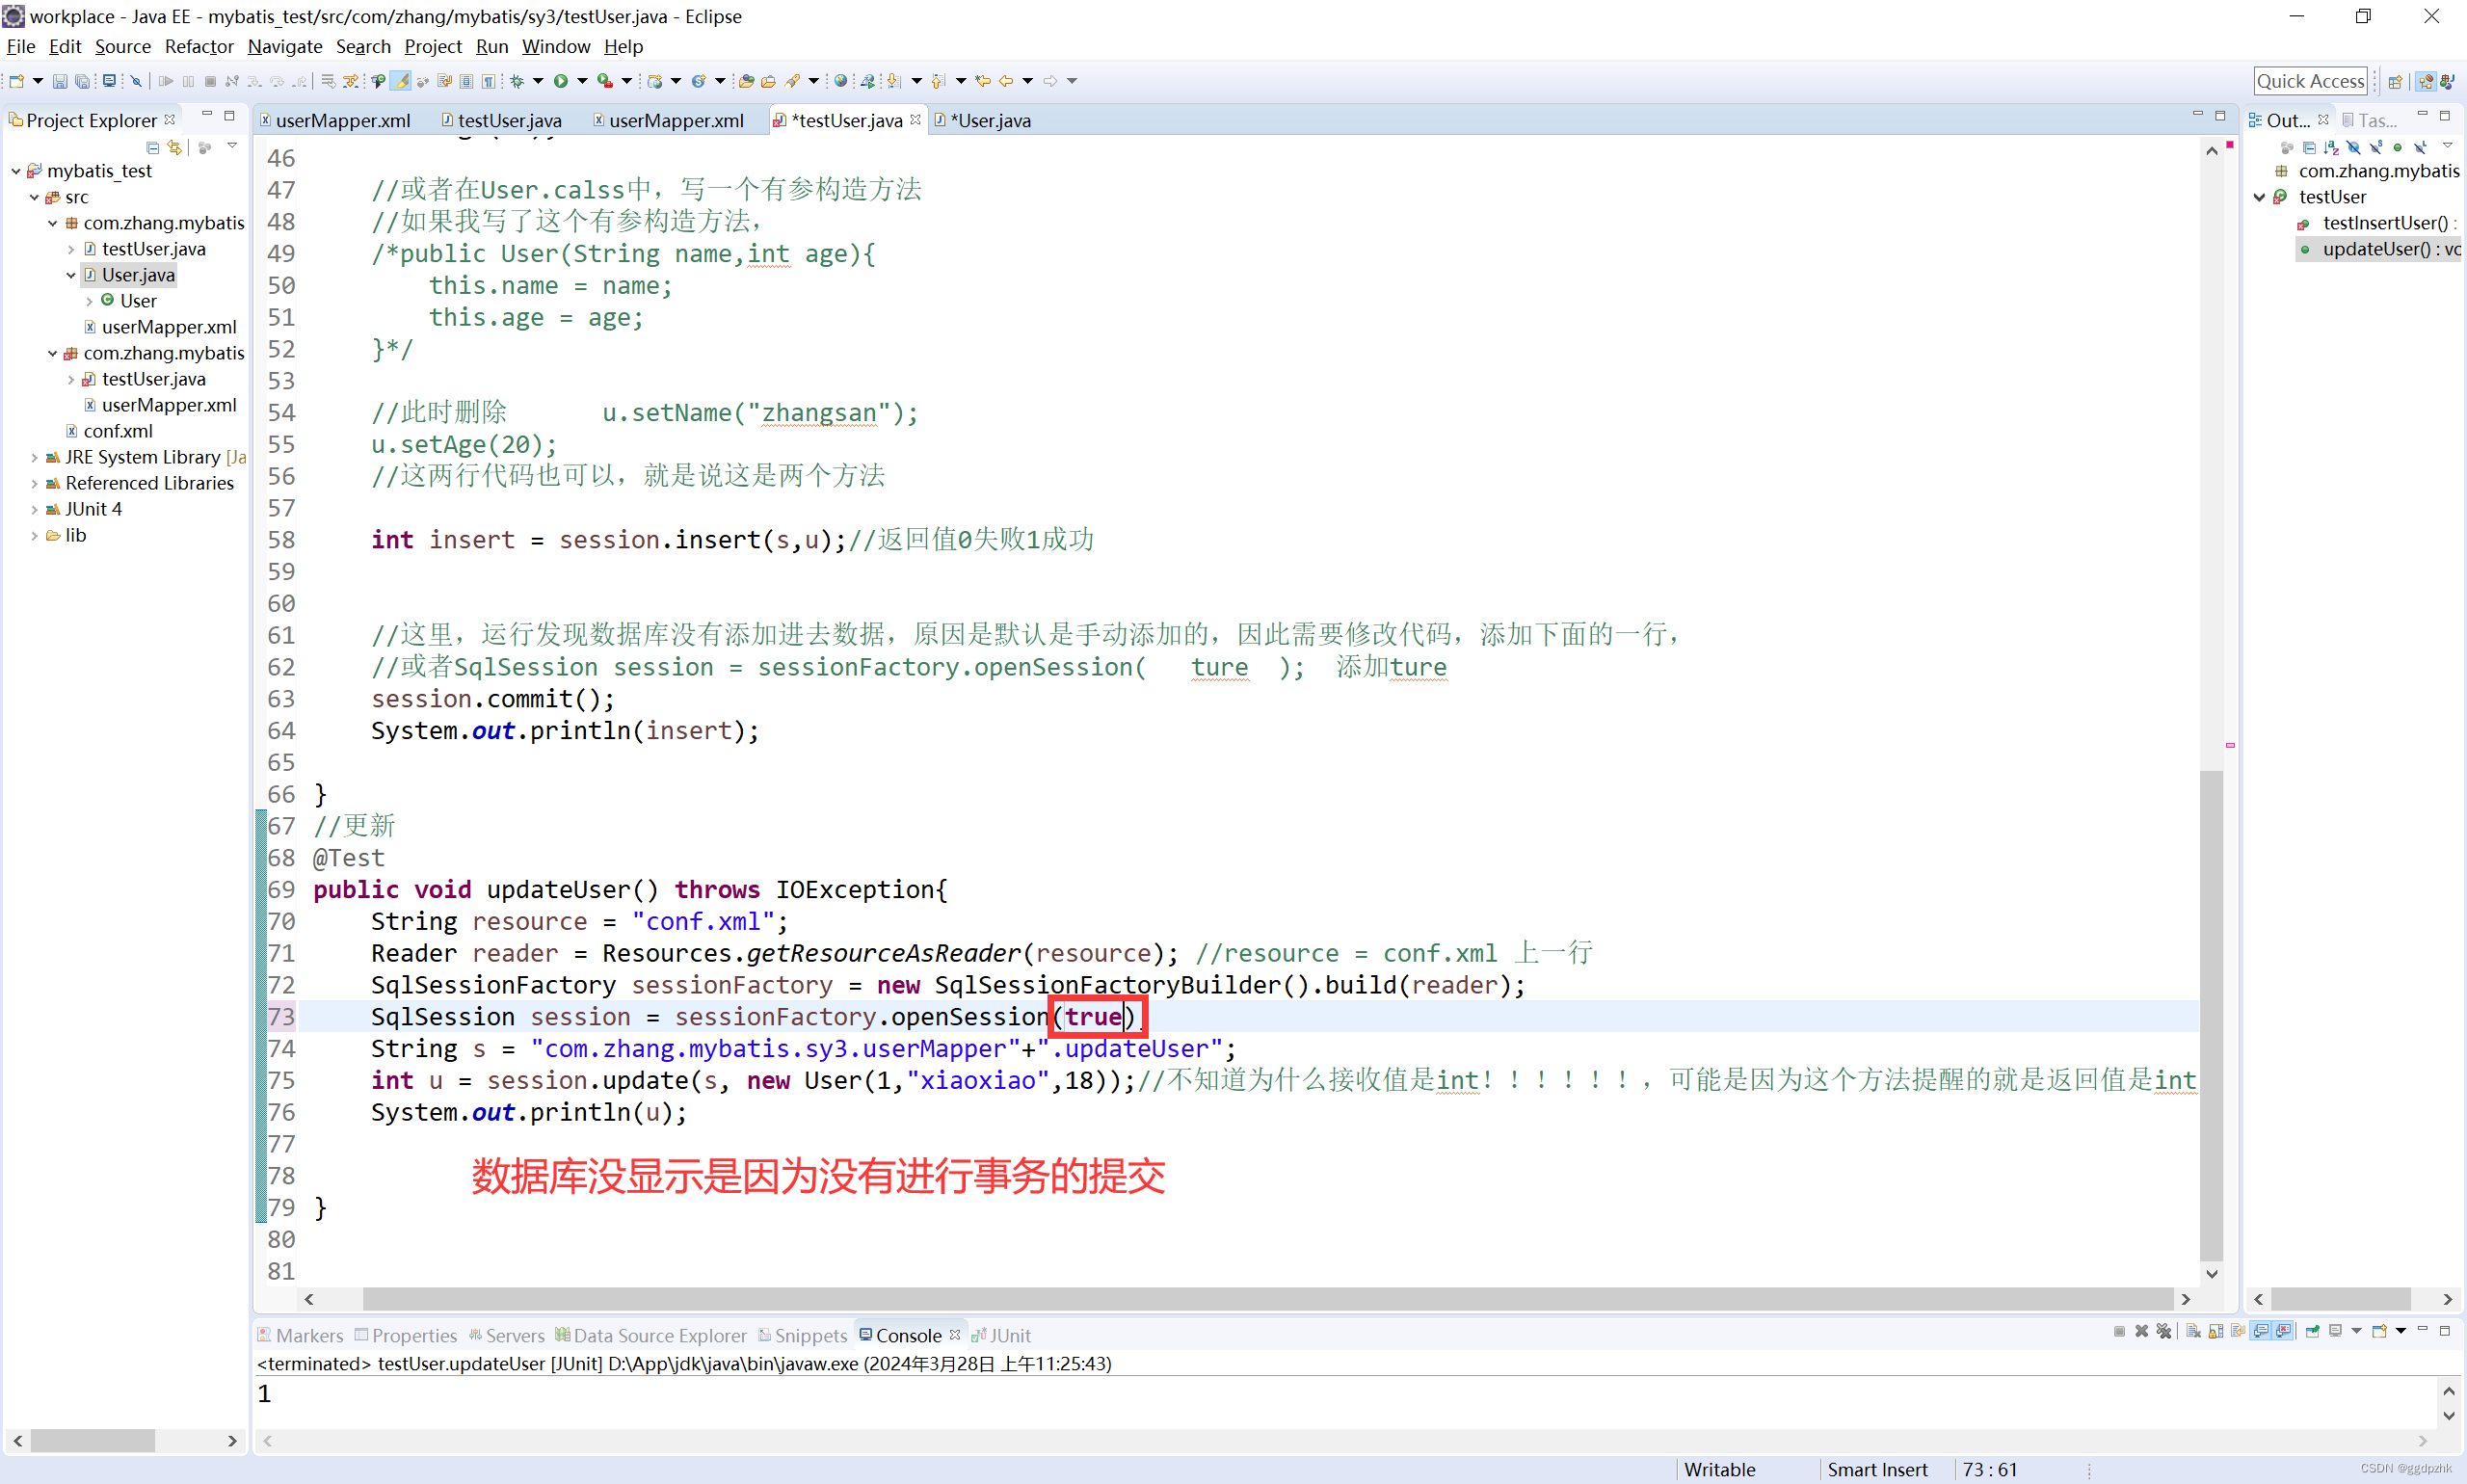Click Collapse All in Project Explorer
Image resolution: width=2467 pixels, height=1484 pixels.
click(153, 147)
